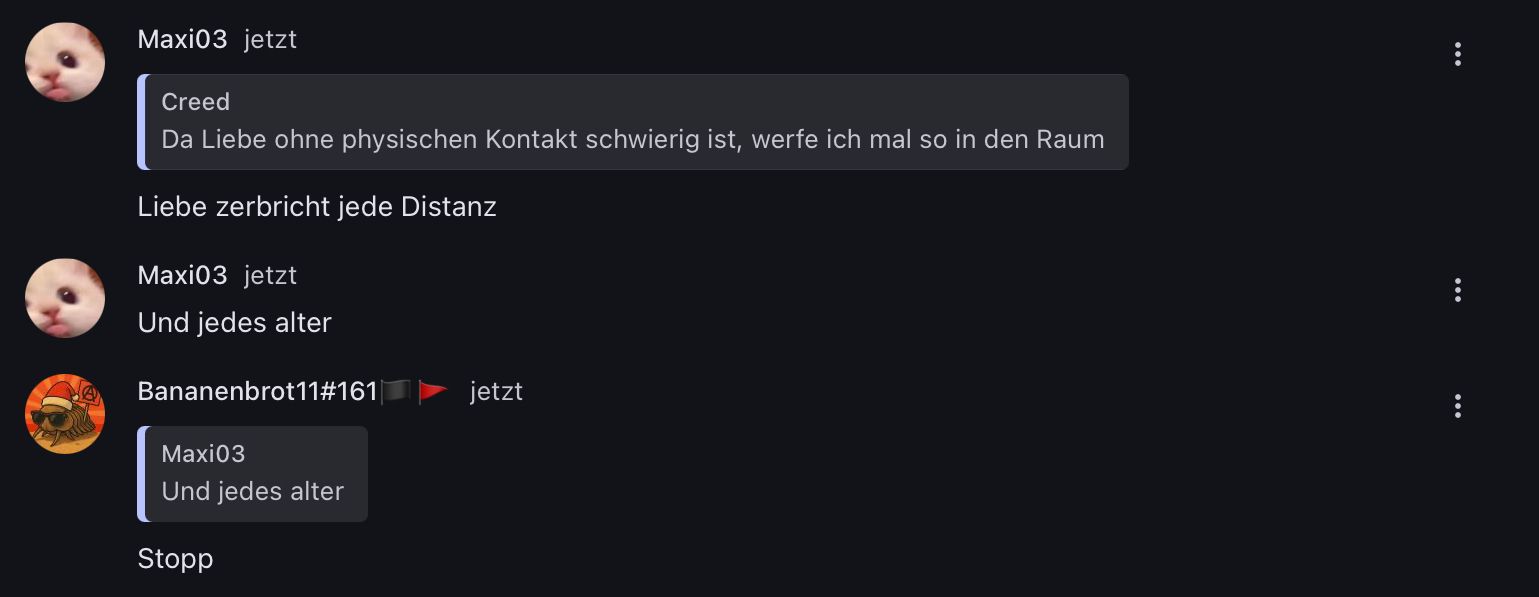Viewport: 1539px width, 597px height.
Task: Click the quoted "Und jedes alter" text inside the reply
Action: tap(252, 492)
